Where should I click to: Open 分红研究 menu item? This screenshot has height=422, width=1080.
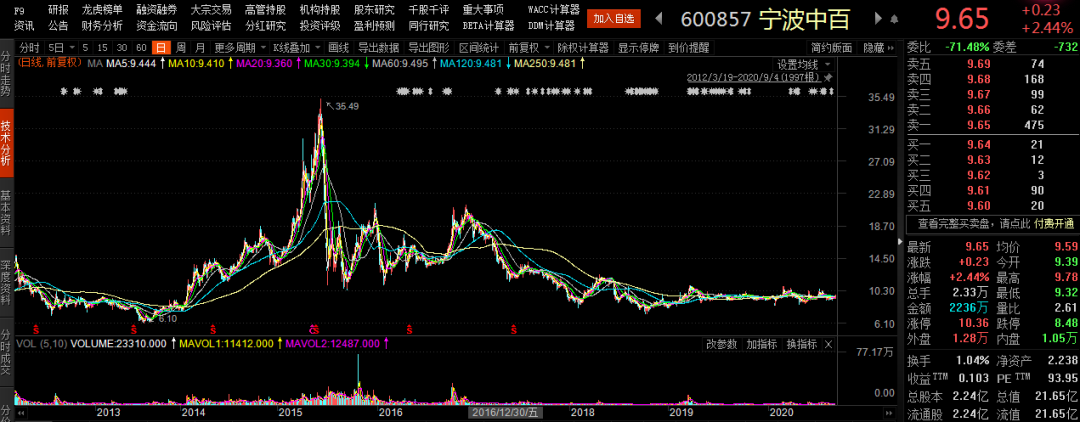[x=265, y=26]
